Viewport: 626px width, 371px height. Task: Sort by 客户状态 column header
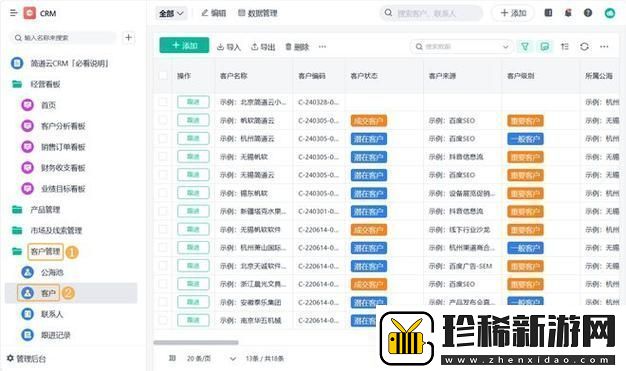[x=364, y=75]
